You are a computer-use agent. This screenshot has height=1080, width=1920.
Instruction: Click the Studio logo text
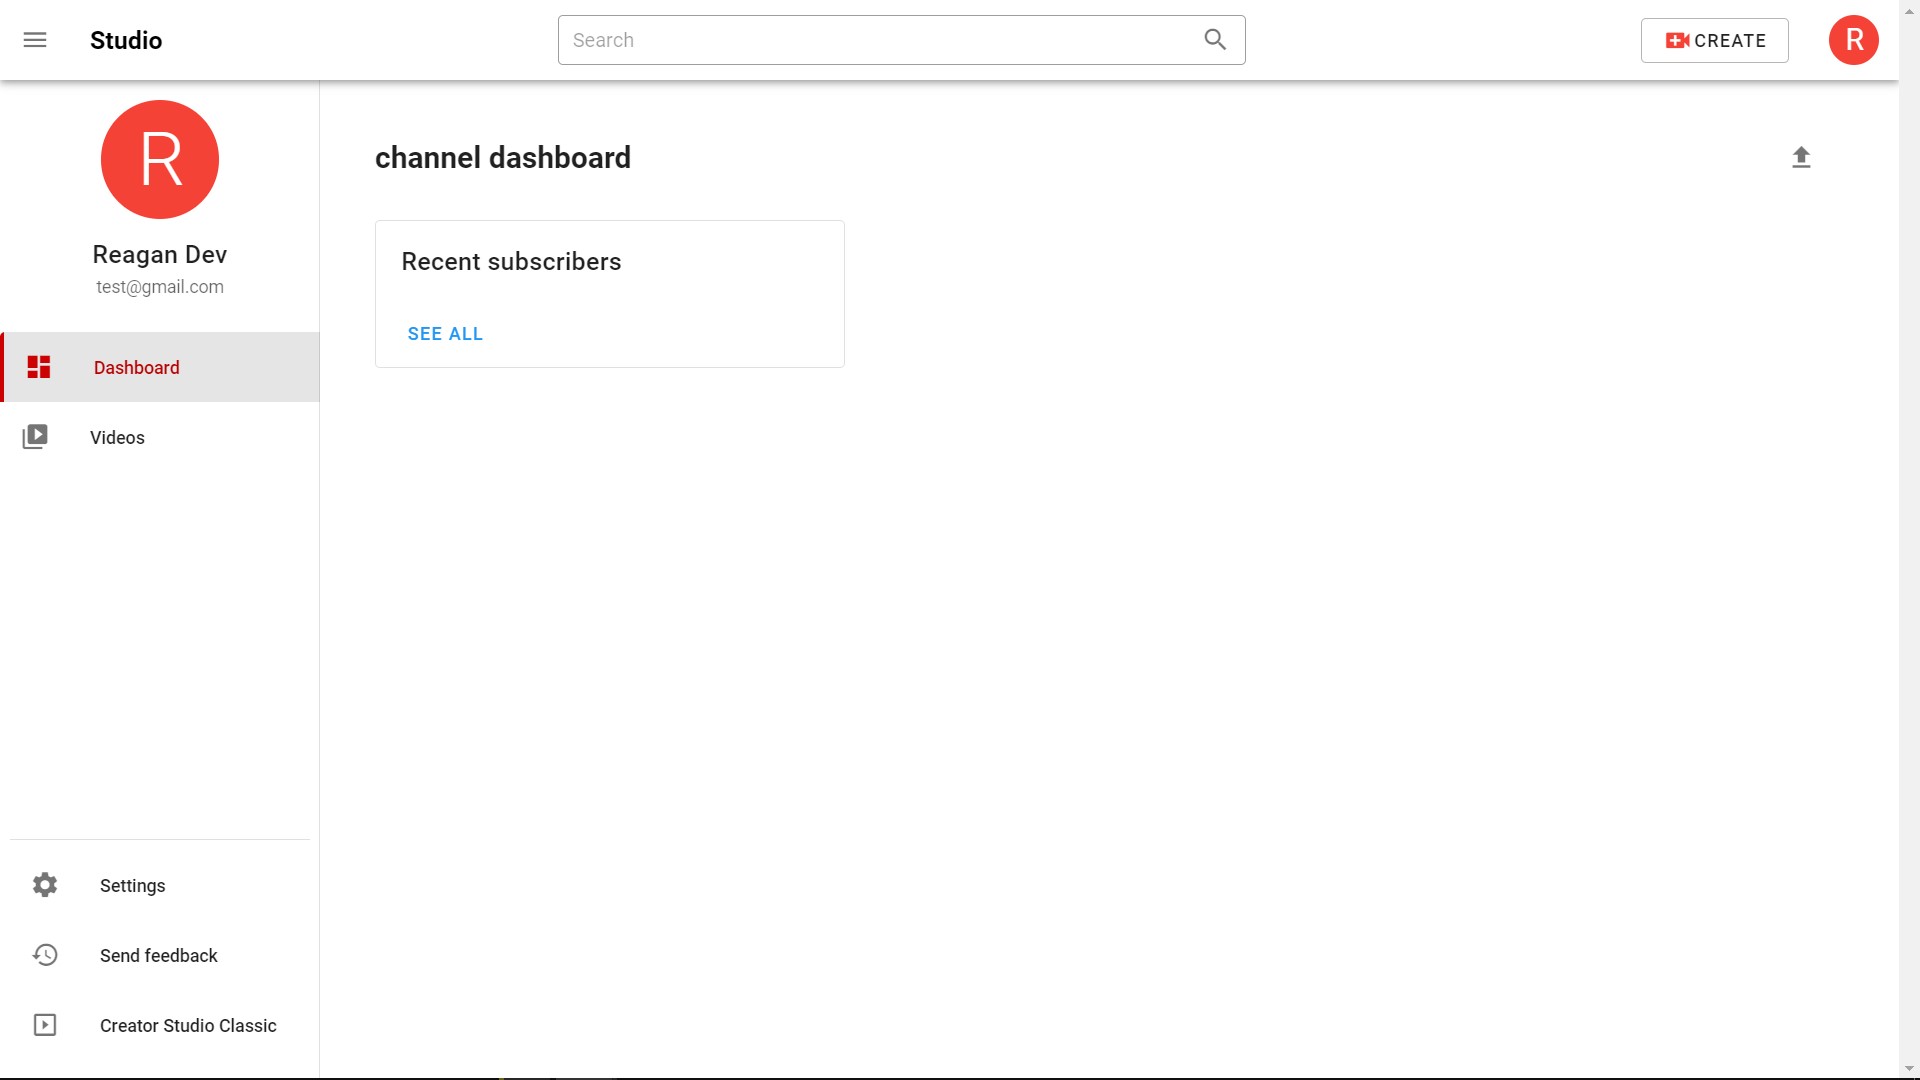tap(126, 40)
